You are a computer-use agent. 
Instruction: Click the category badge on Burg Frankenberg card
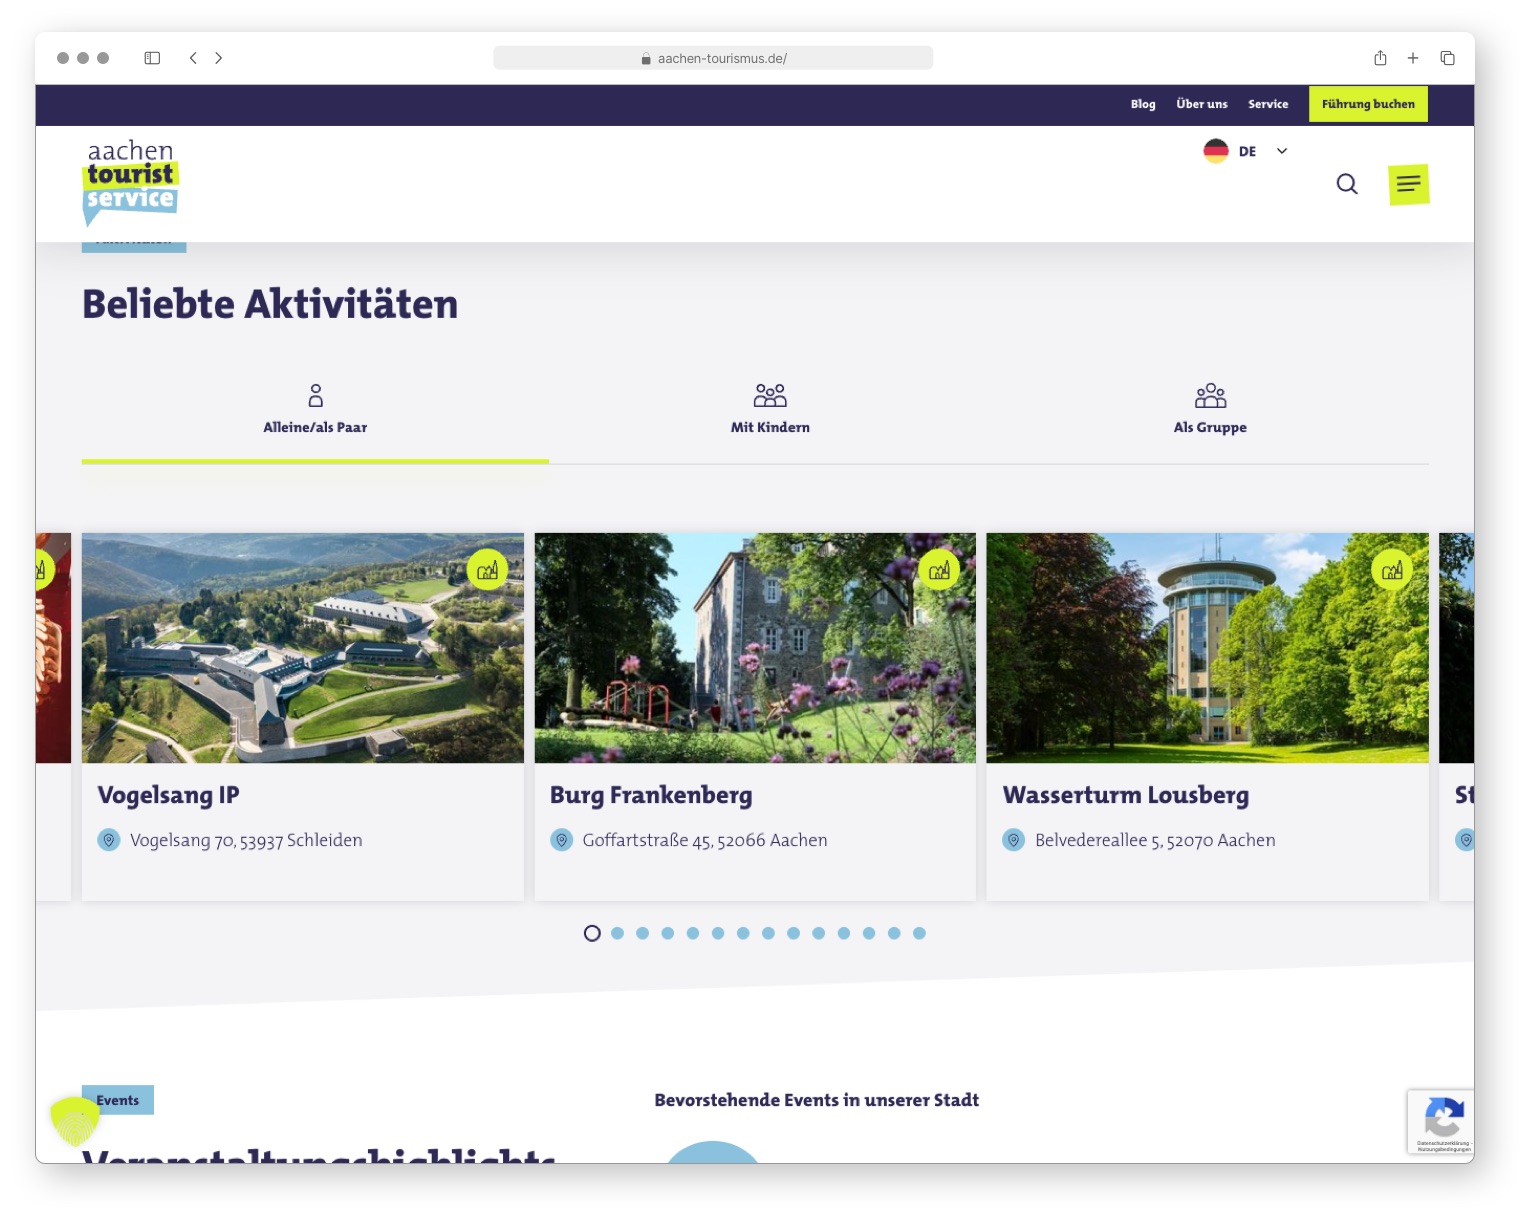[939, 570]
